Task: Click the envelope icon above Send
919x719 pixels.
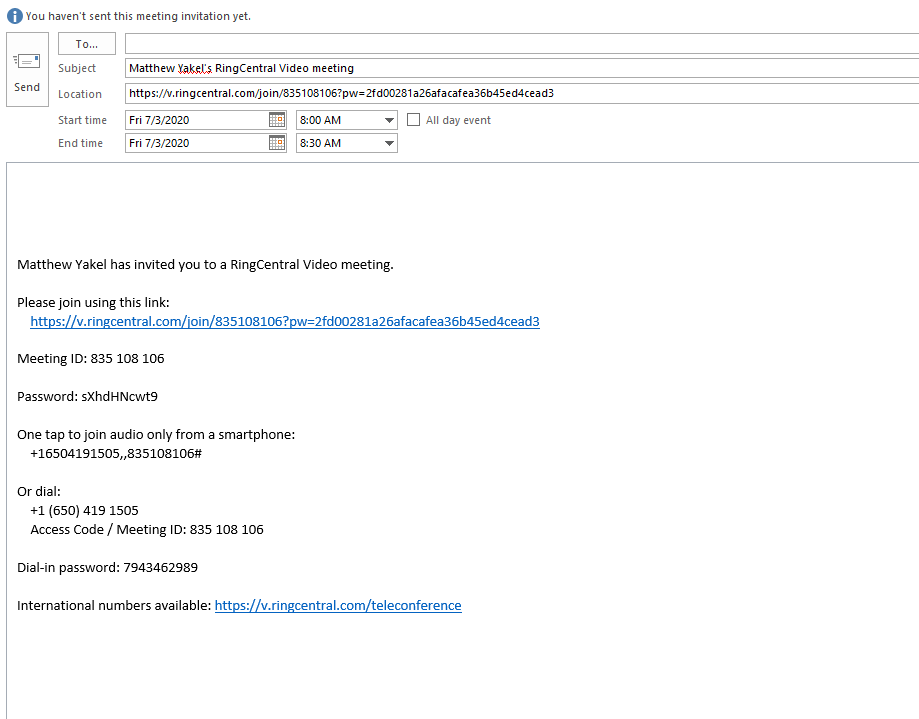Action: pyautogui.click(x=26, y=61)
